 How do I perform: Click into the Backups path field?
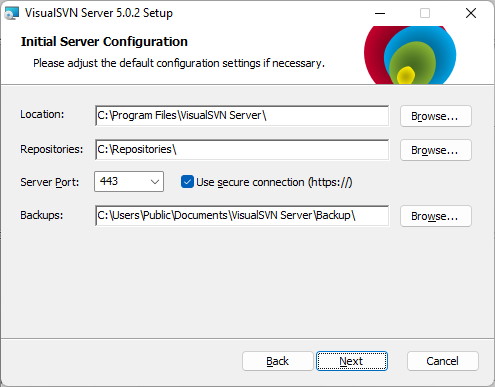(x=242, y=216)
